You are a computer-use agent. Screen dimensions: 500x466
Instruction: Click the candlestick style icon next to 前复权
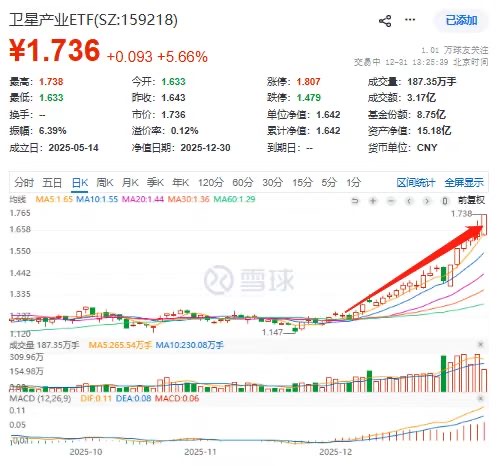445,201
